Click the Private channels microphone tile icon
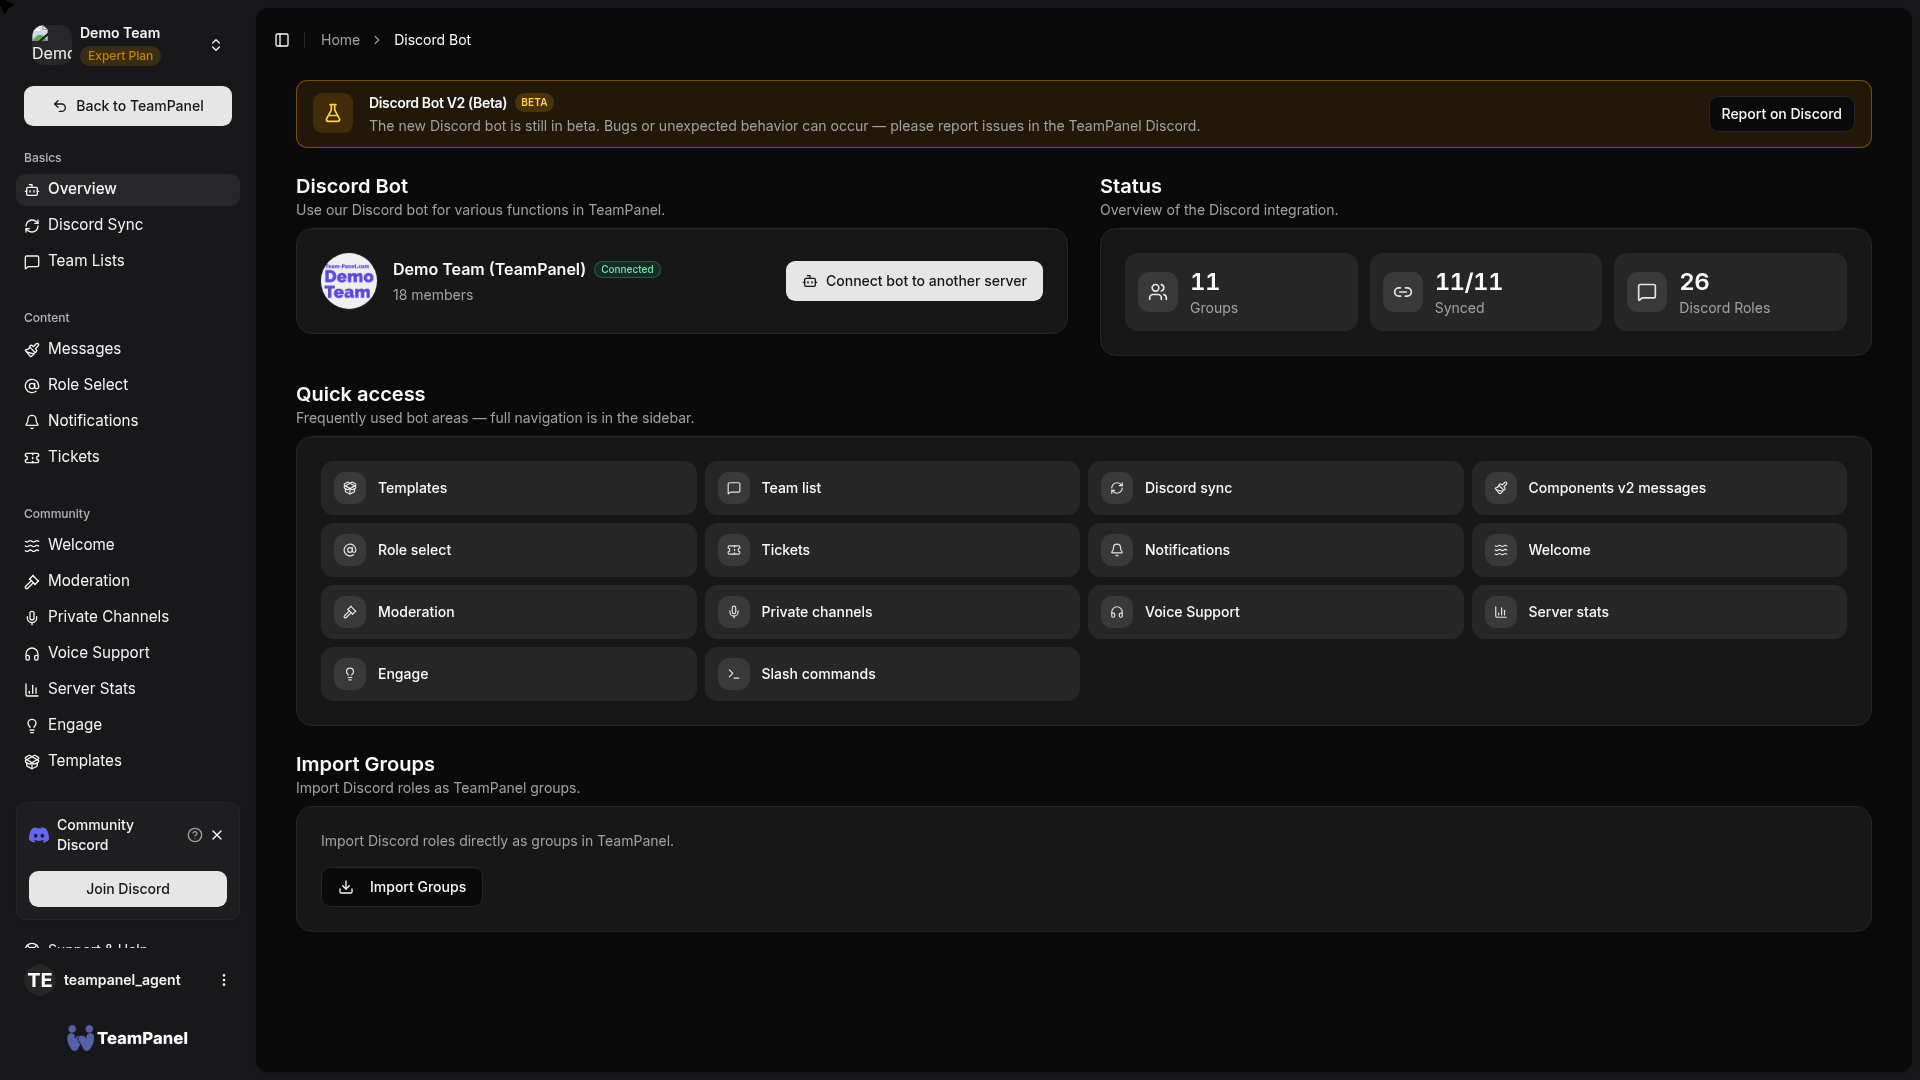The width and height of the screenshot is (1920, 1080). [734, 612]
